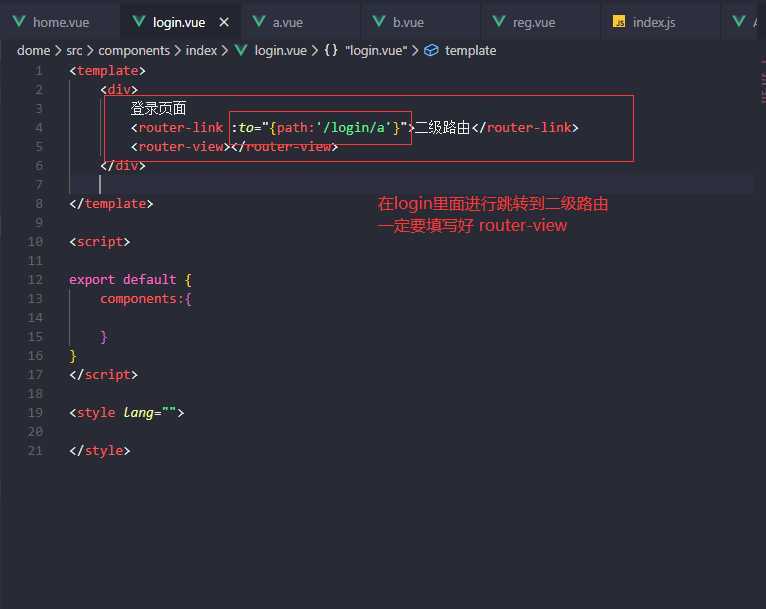Click the router-link opening tag
This screenshot has width=766, height=609.
pyautogui.click(x=177, y=127)
